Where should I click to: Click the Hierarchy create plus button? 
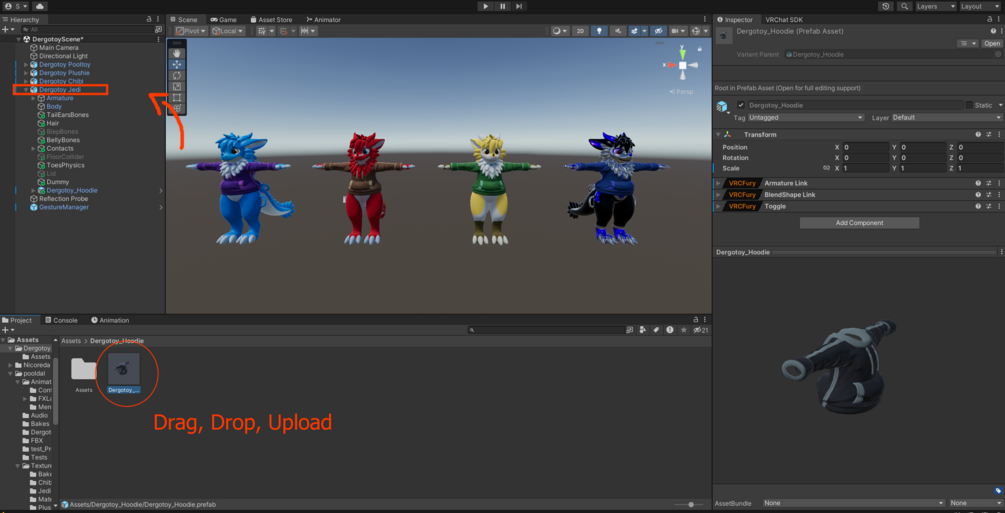(7, 29)
